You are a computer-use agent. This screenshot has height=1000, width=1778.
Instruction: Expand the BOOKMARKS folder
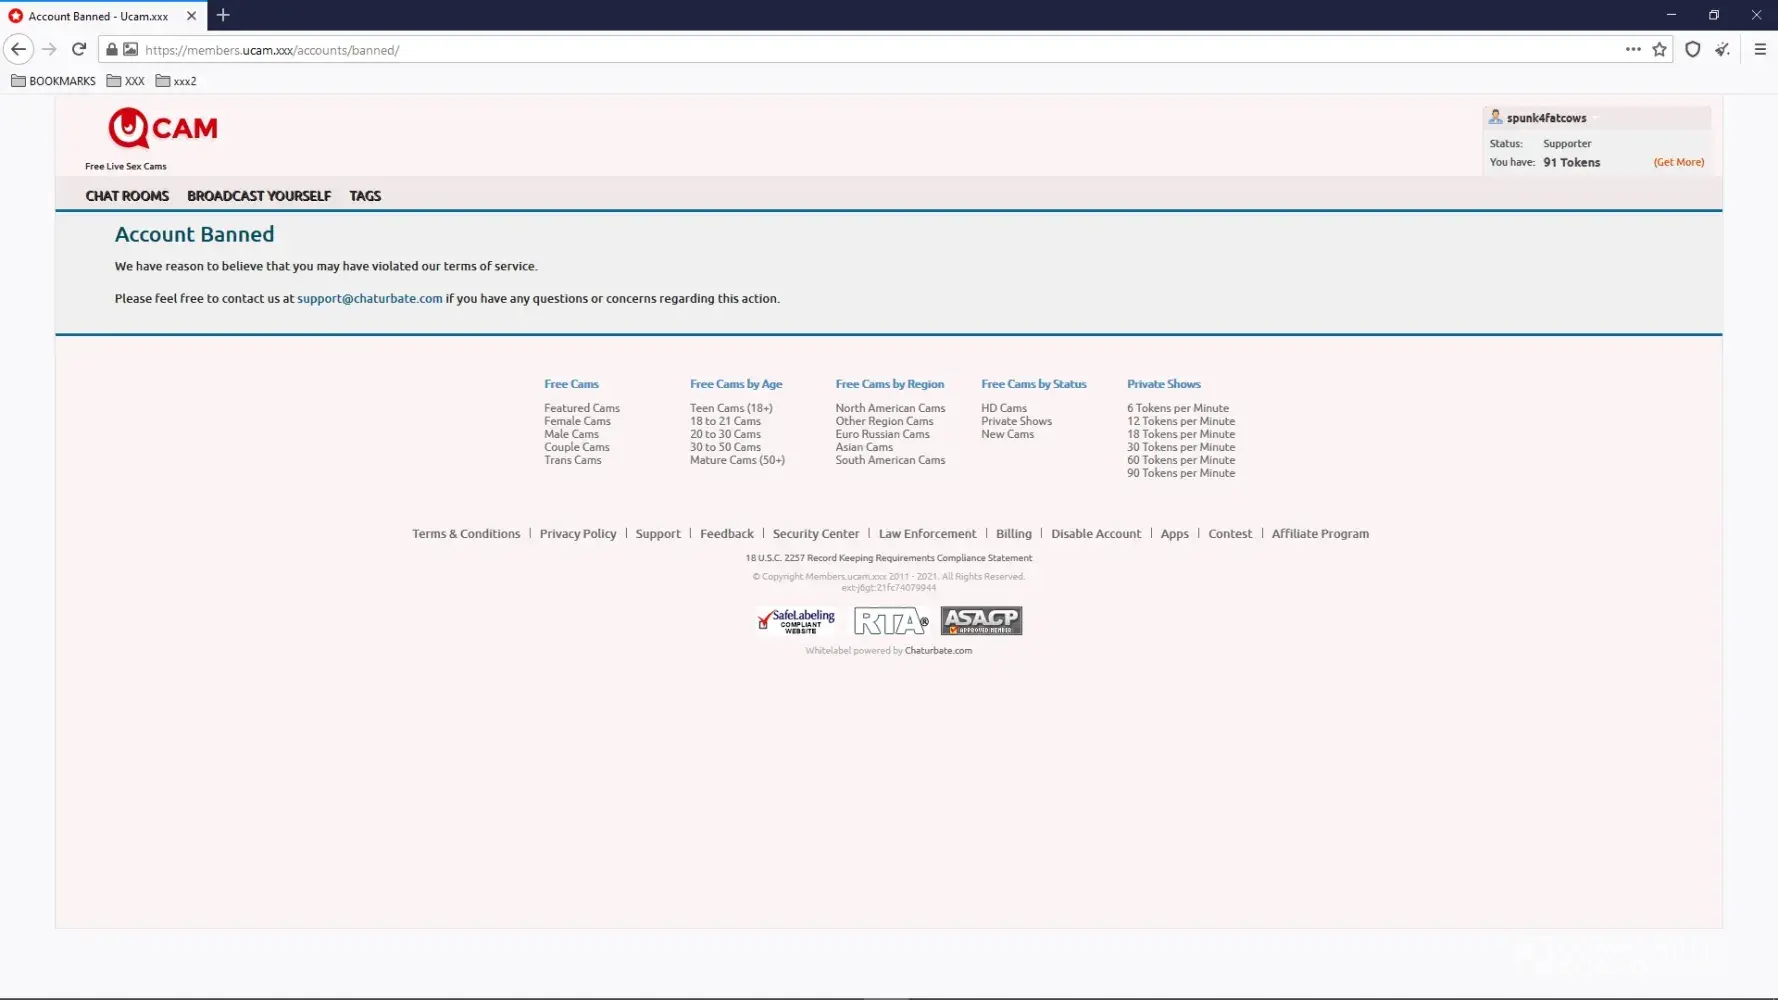pyautogui.click(x=53, y=81)
